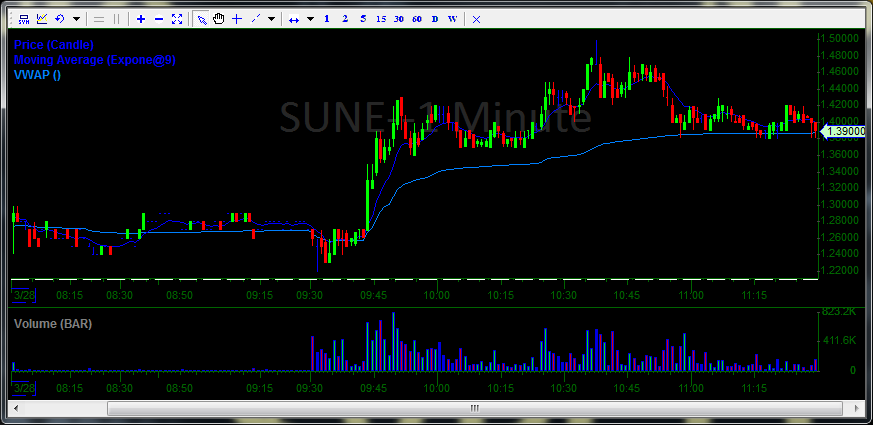The image size is (873, 425).
Task: Select the crosshair cursor tool
Action: coord(237,19)
